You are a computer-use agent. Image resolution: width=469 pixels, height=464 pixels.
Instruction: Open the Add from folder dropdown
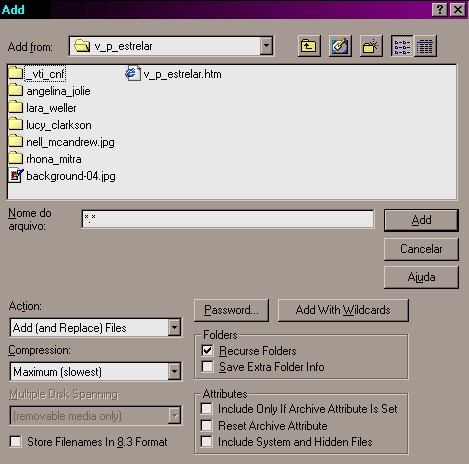[266, 46]
